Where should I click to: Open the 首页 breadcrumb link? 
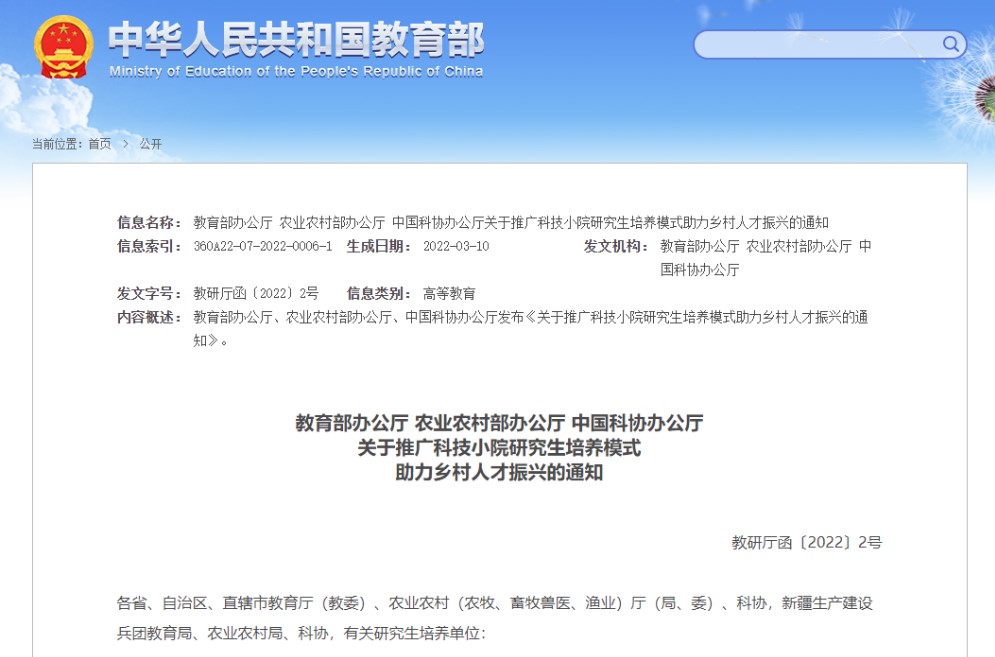[100, 144]
